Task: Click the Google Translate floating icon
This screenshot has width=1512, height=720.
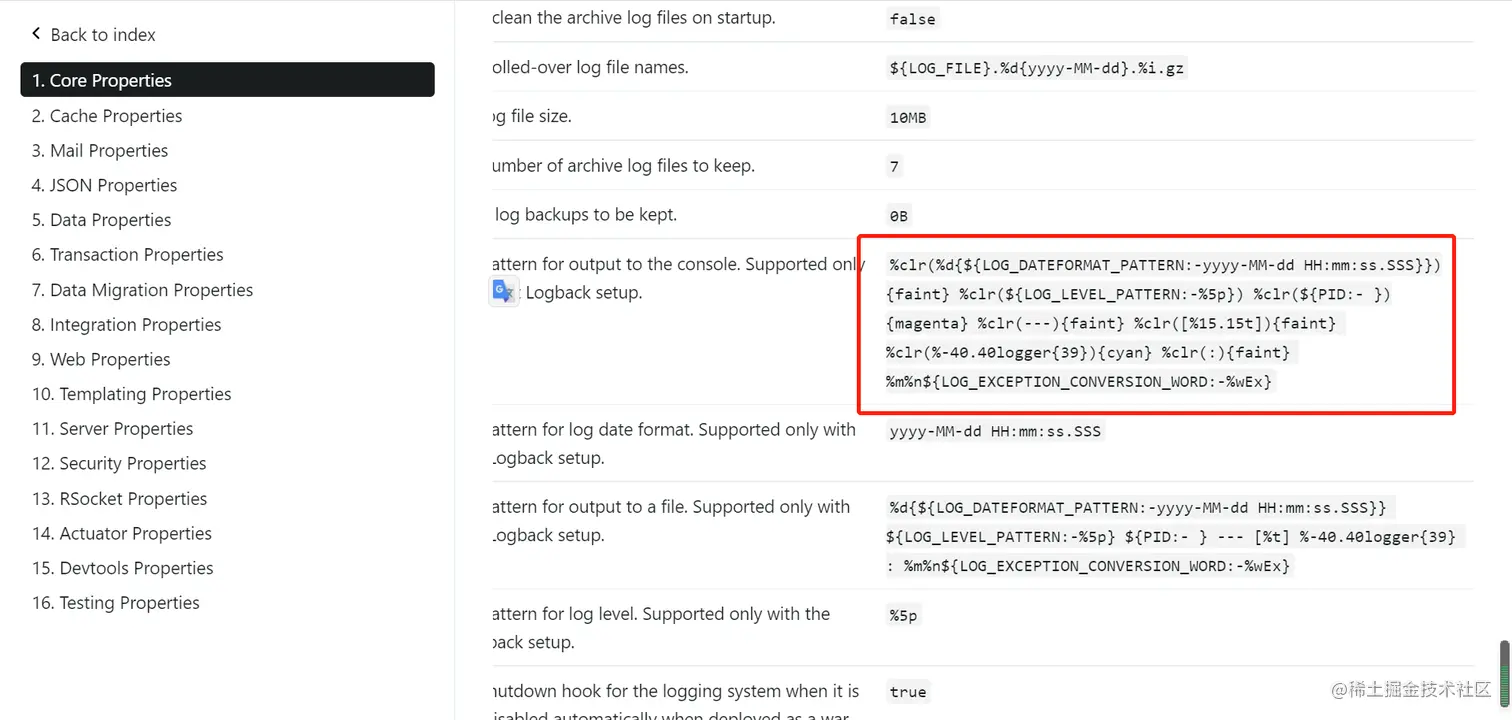Action: point(503,291)
